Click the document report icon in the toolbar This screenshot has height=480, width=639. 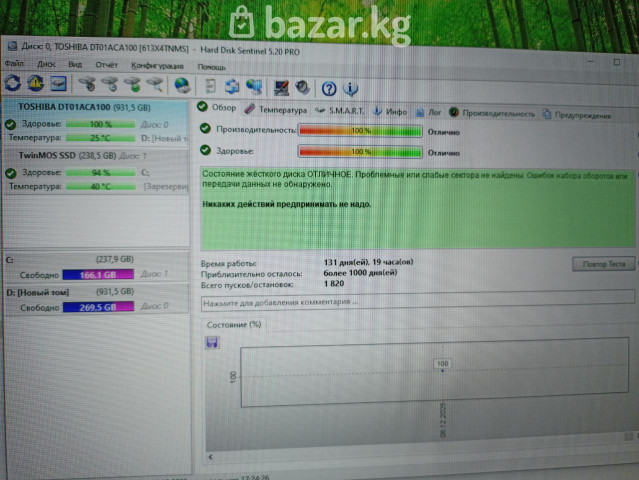210,86
